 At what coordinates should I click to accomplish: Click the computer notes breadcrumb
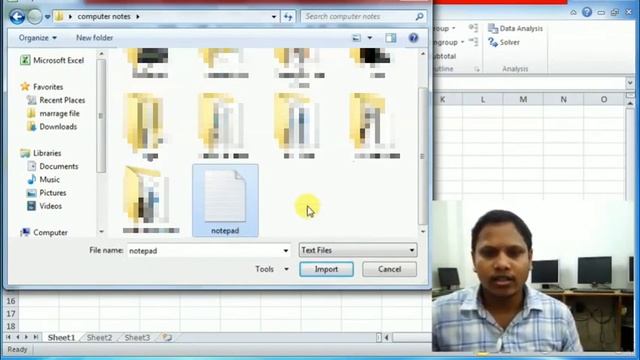click(104, 16)
